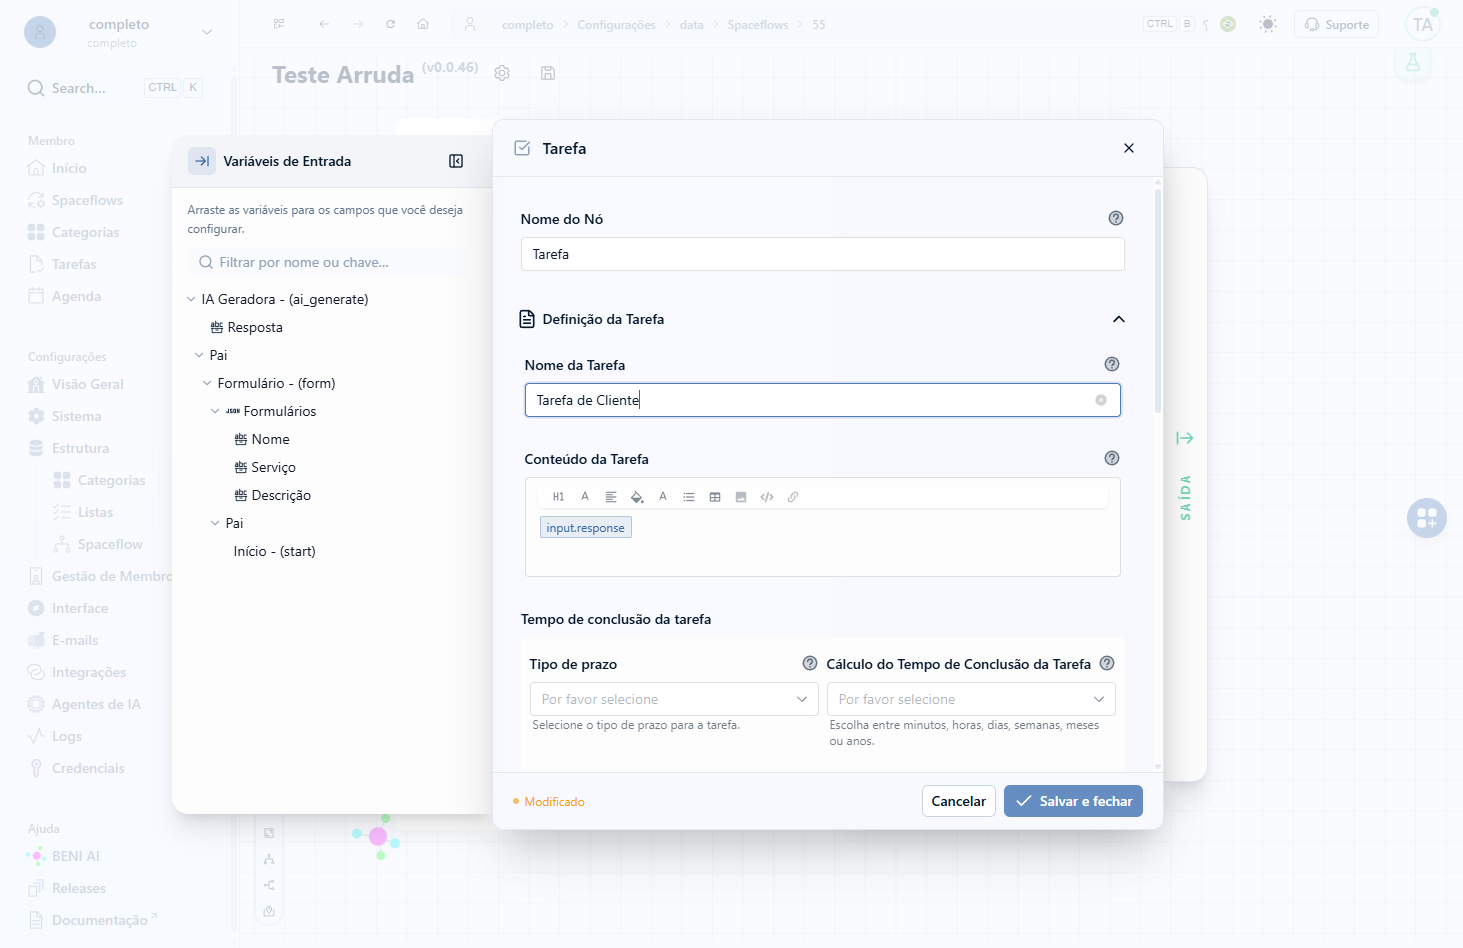Open Agentes de IA in sidebar
This screenshot has width=1463, height=948.
click(x=96, y=704)
